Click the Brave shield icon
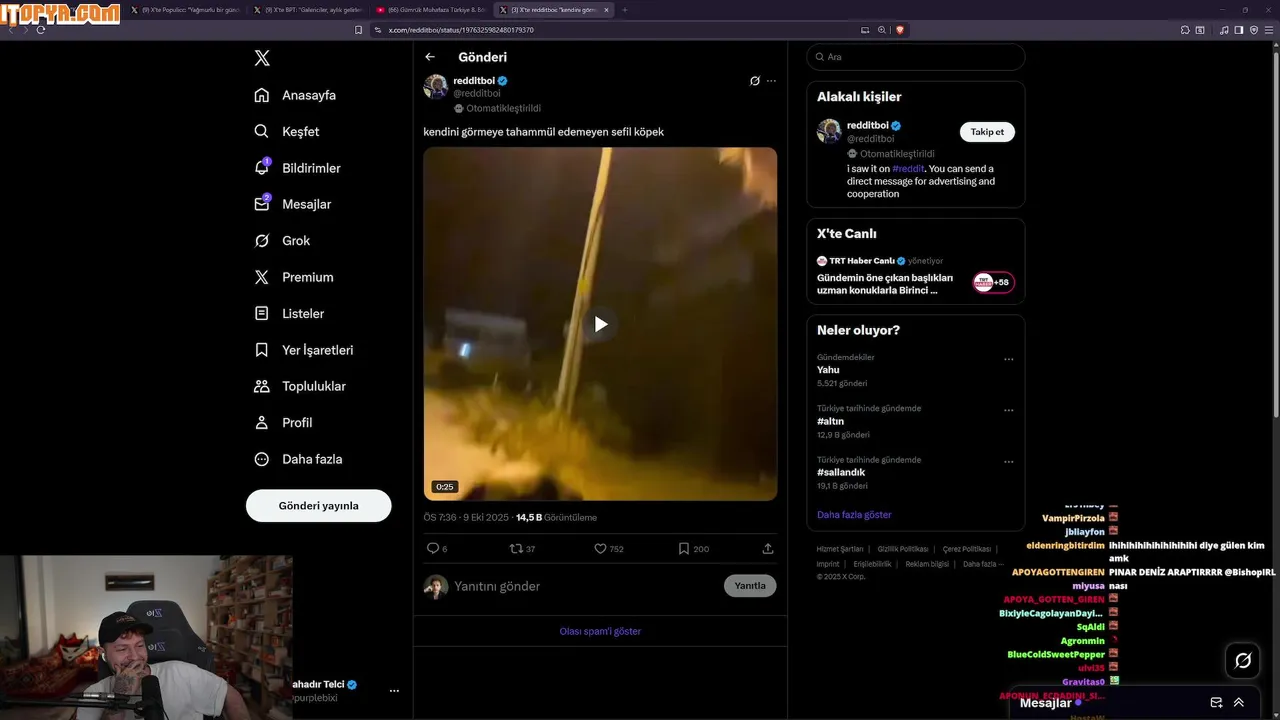Screen dimensions: 1280x720 [900, 30]
